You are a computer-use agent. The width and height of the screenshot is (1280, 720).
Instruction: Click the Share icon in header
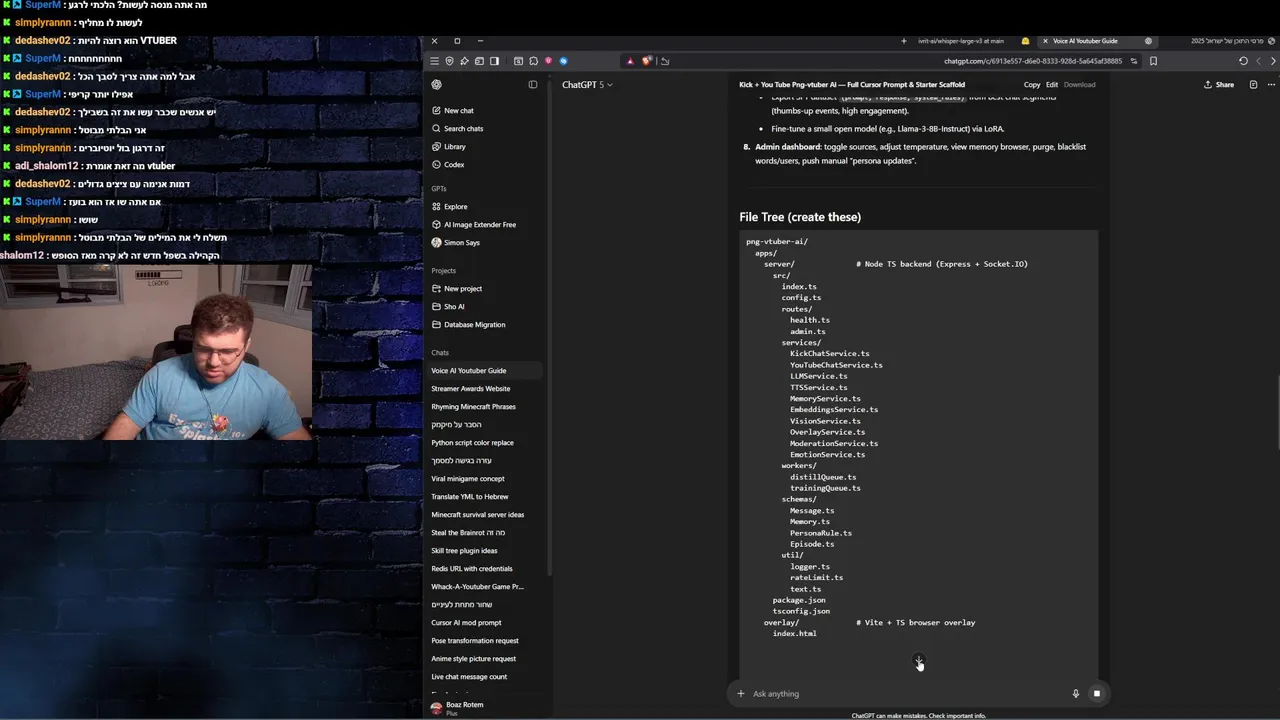pyautogui.click(x=1218, y=85)
